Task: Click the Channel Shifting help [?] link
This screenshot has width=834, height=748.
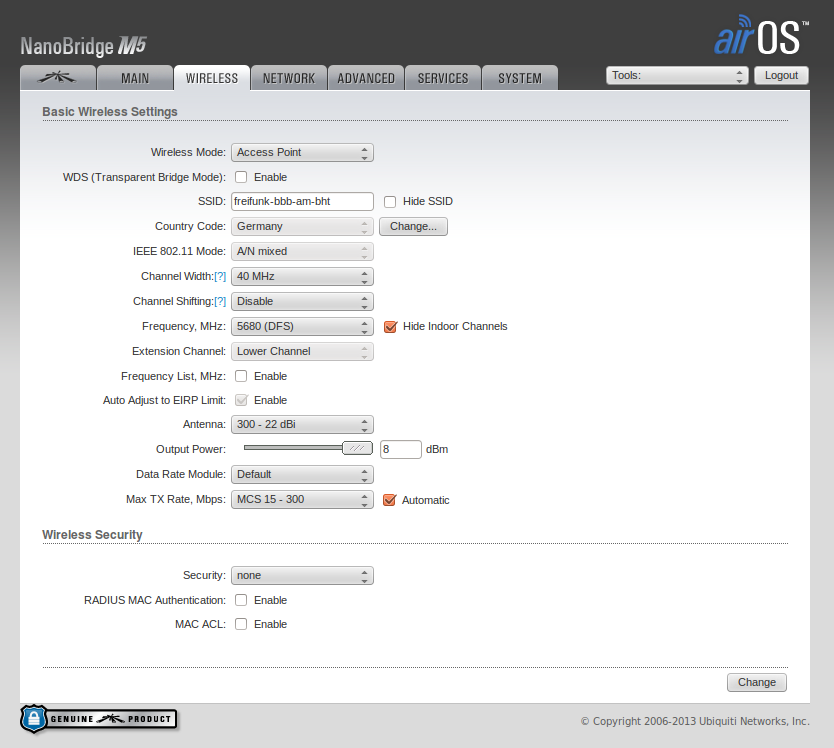Action: (220, 301)
